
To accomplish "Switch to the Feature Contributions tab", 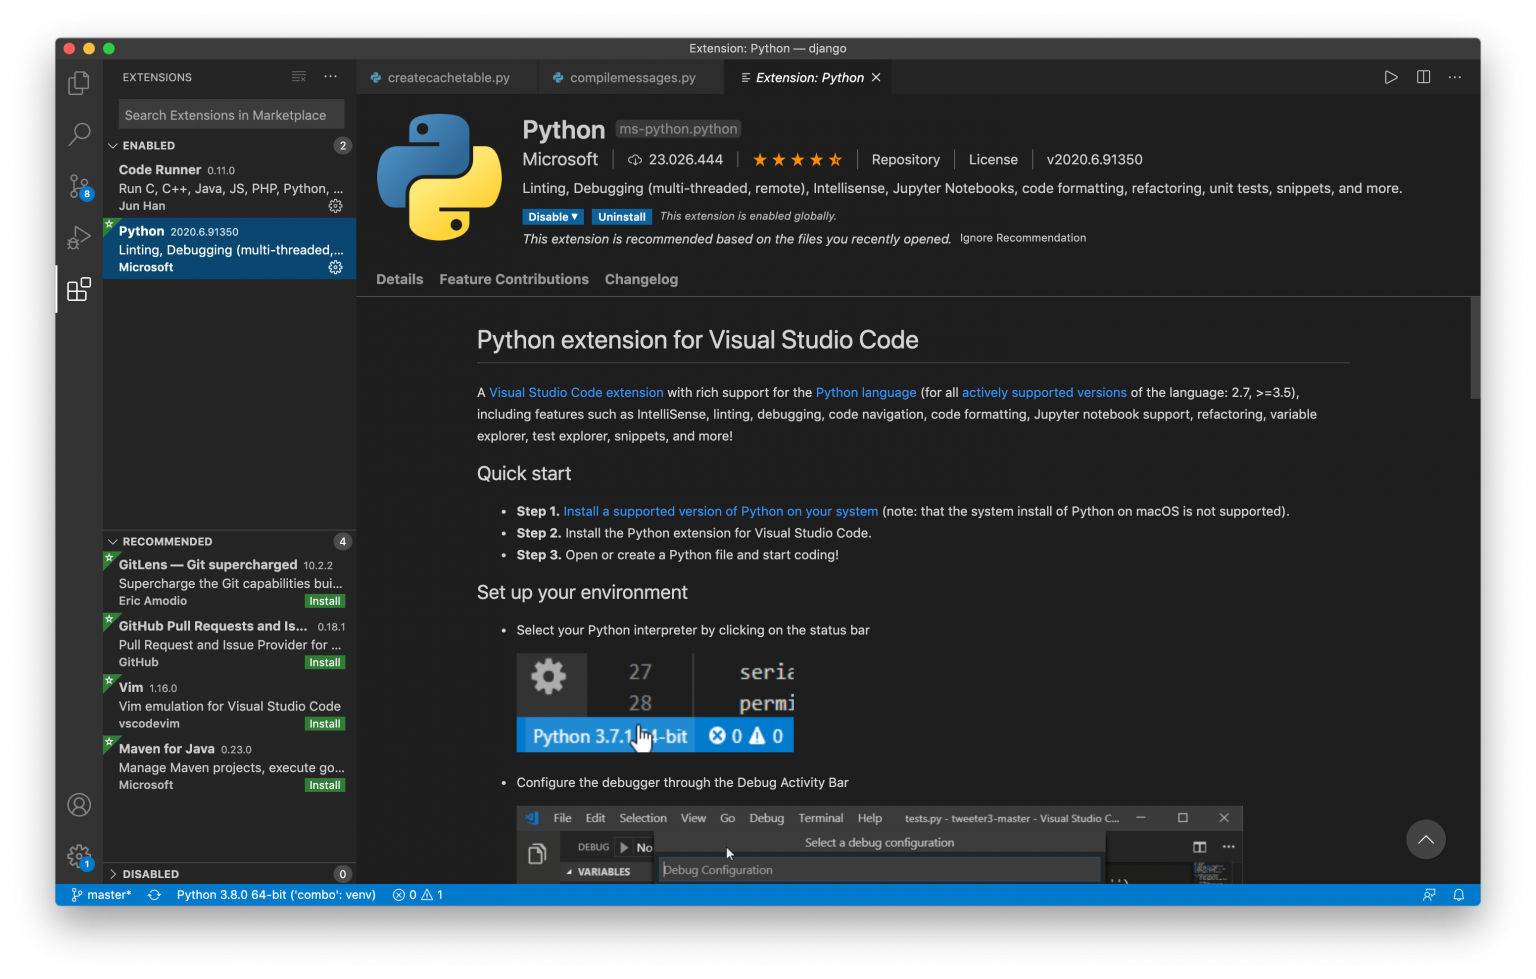I will (x=514, y=279).
